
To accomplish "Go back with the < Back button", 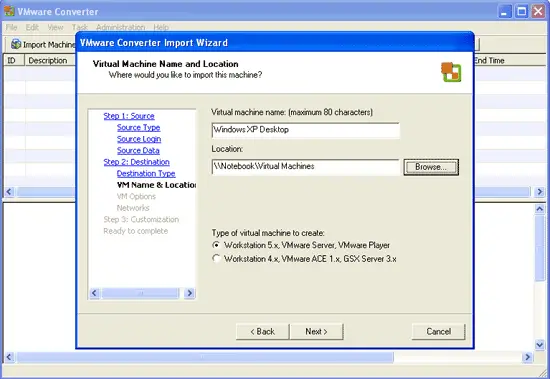I will [263, 332].
